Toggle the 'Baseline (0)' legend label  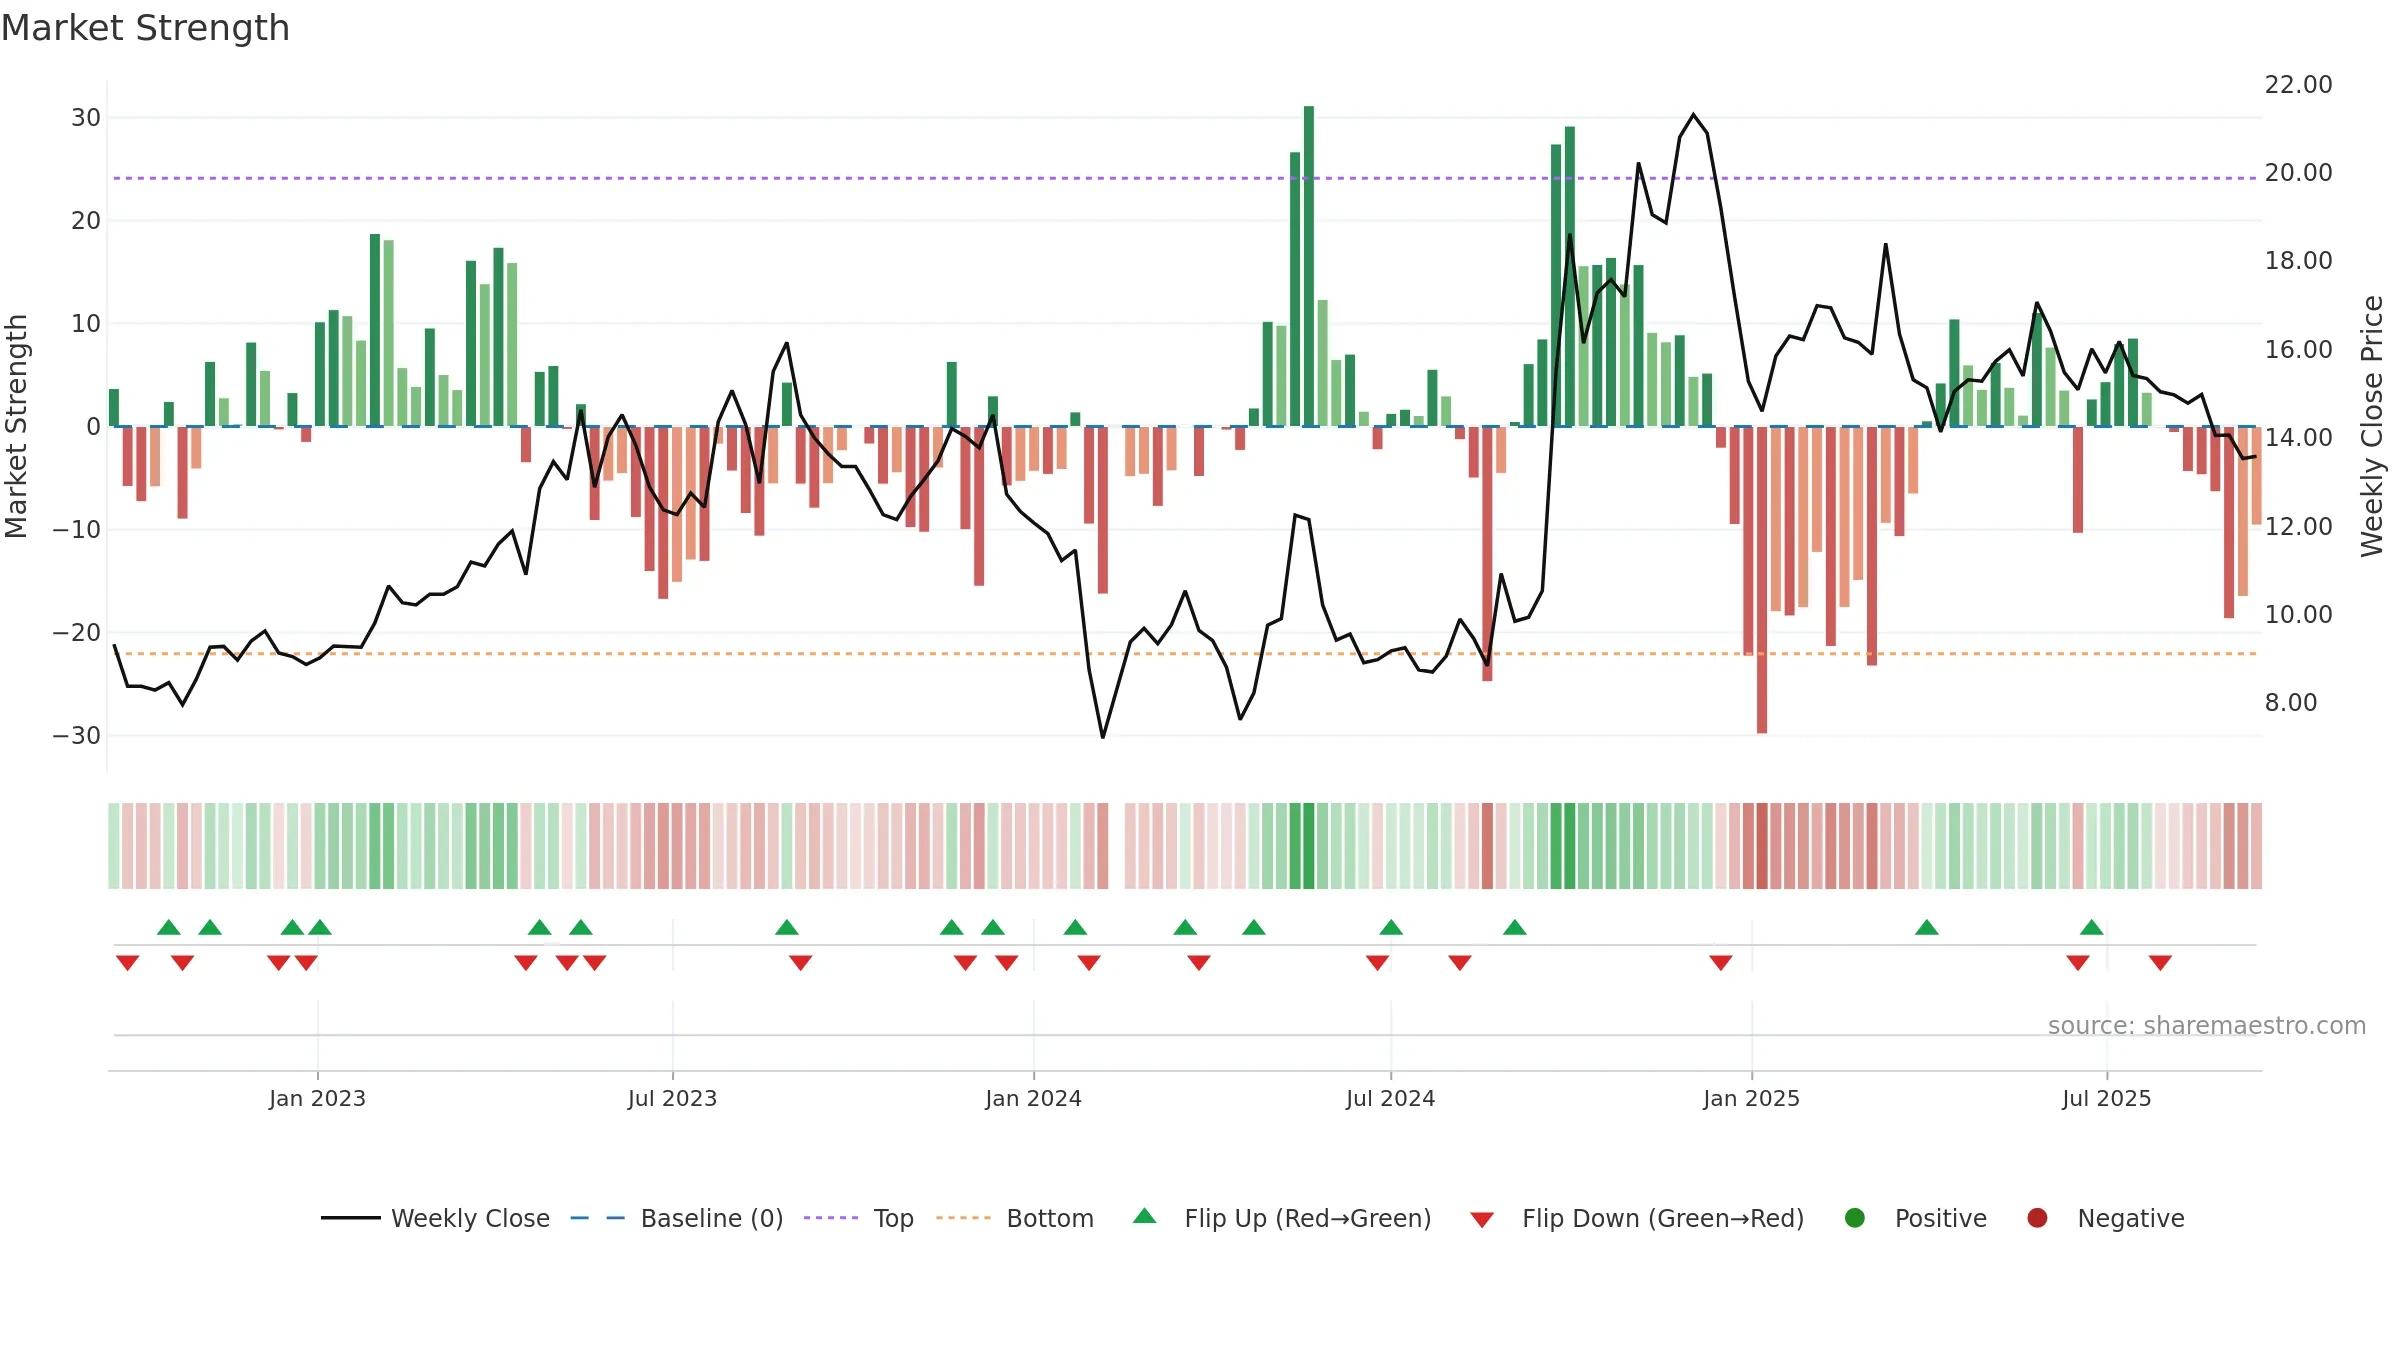[x=712, y=1218]
